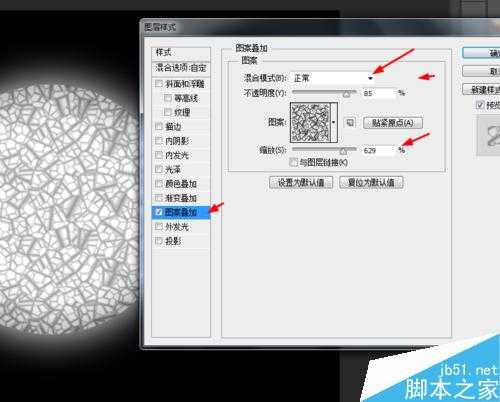Open 颜色叠加 settings label

coord(181,184)
